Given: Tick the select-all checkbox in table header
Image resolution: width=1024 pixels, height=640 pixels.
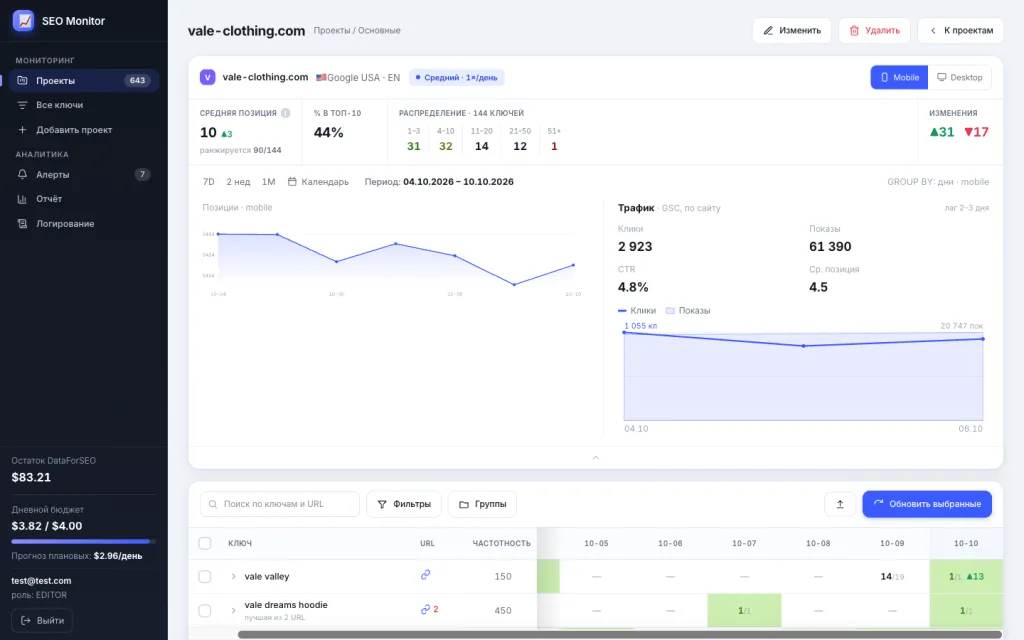Looking at the screenshot, I should (205, 543).
